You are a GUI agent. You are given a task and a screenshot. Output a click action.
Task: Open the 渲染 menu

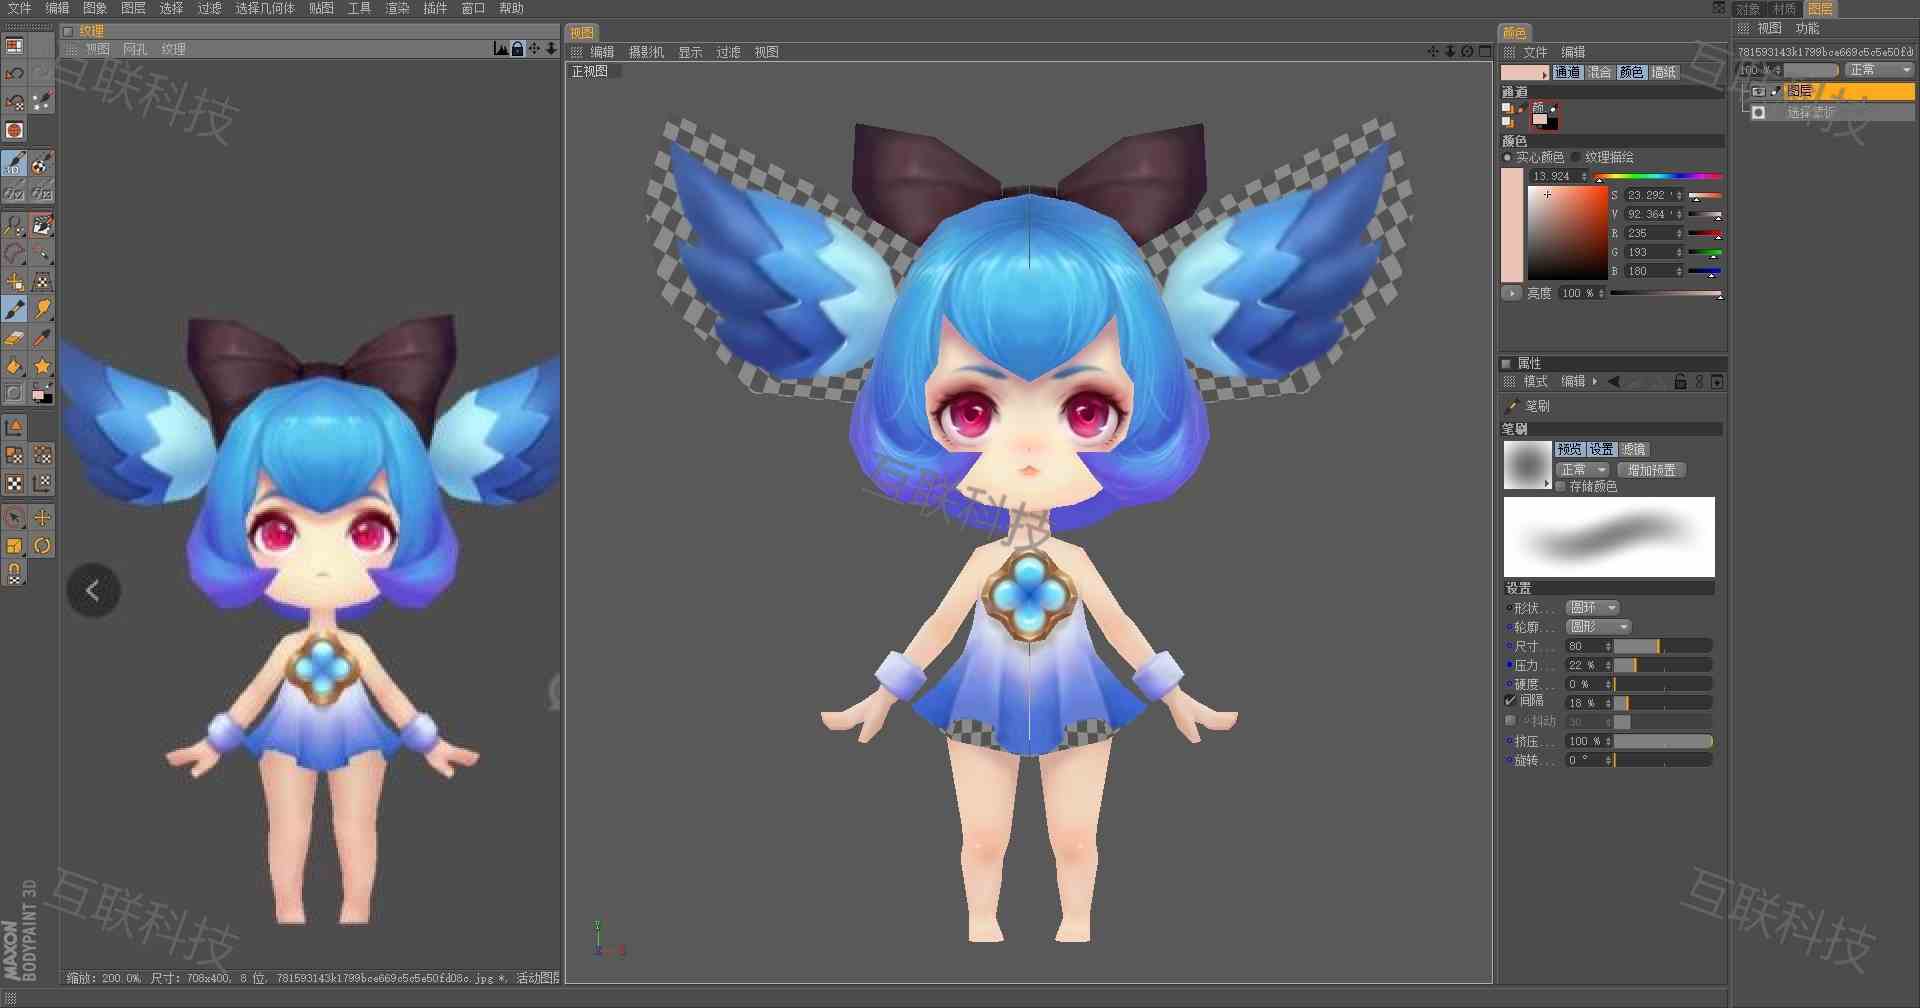tap(397, 8)
